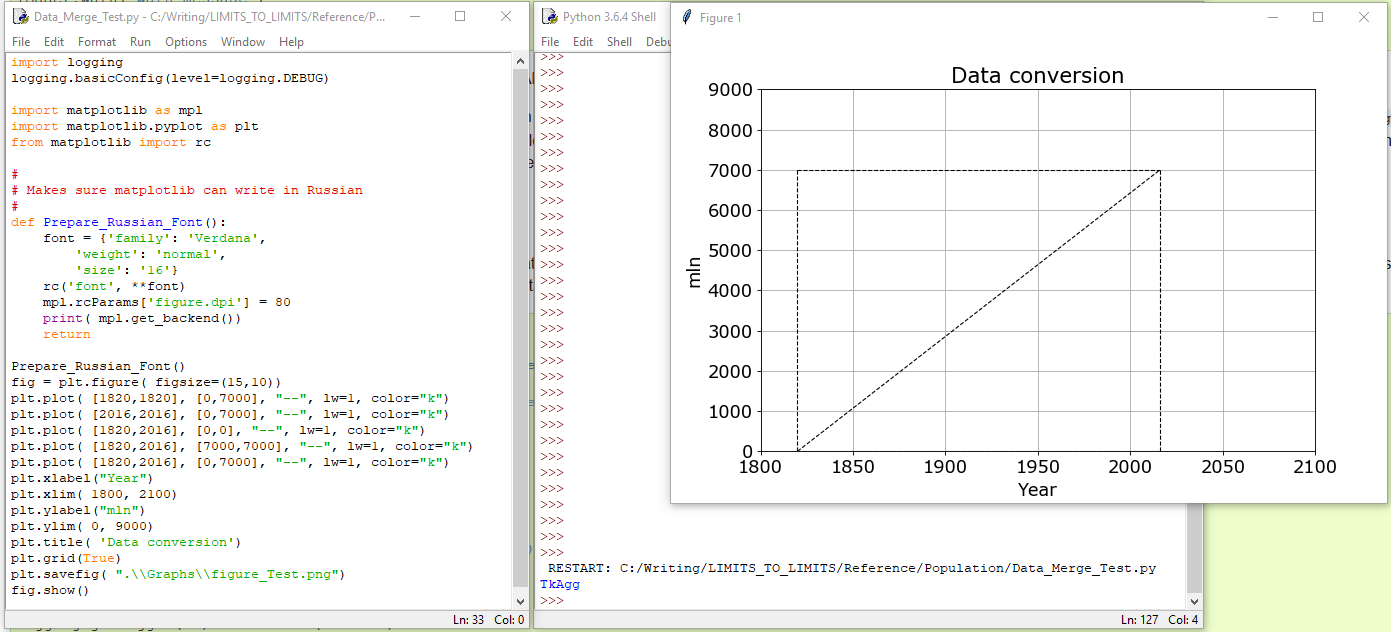1391x632 pixels.
Task: Click the editor scrollbar down arrow
Action: [519, 600]
